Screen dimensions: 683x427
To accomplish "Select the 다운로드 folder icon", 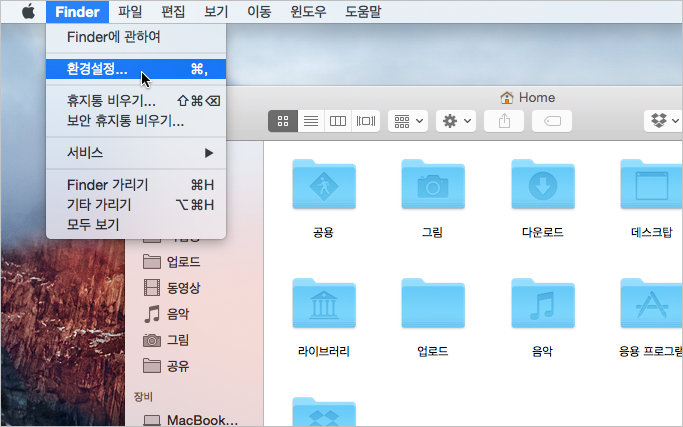I will tap(543, 185).
